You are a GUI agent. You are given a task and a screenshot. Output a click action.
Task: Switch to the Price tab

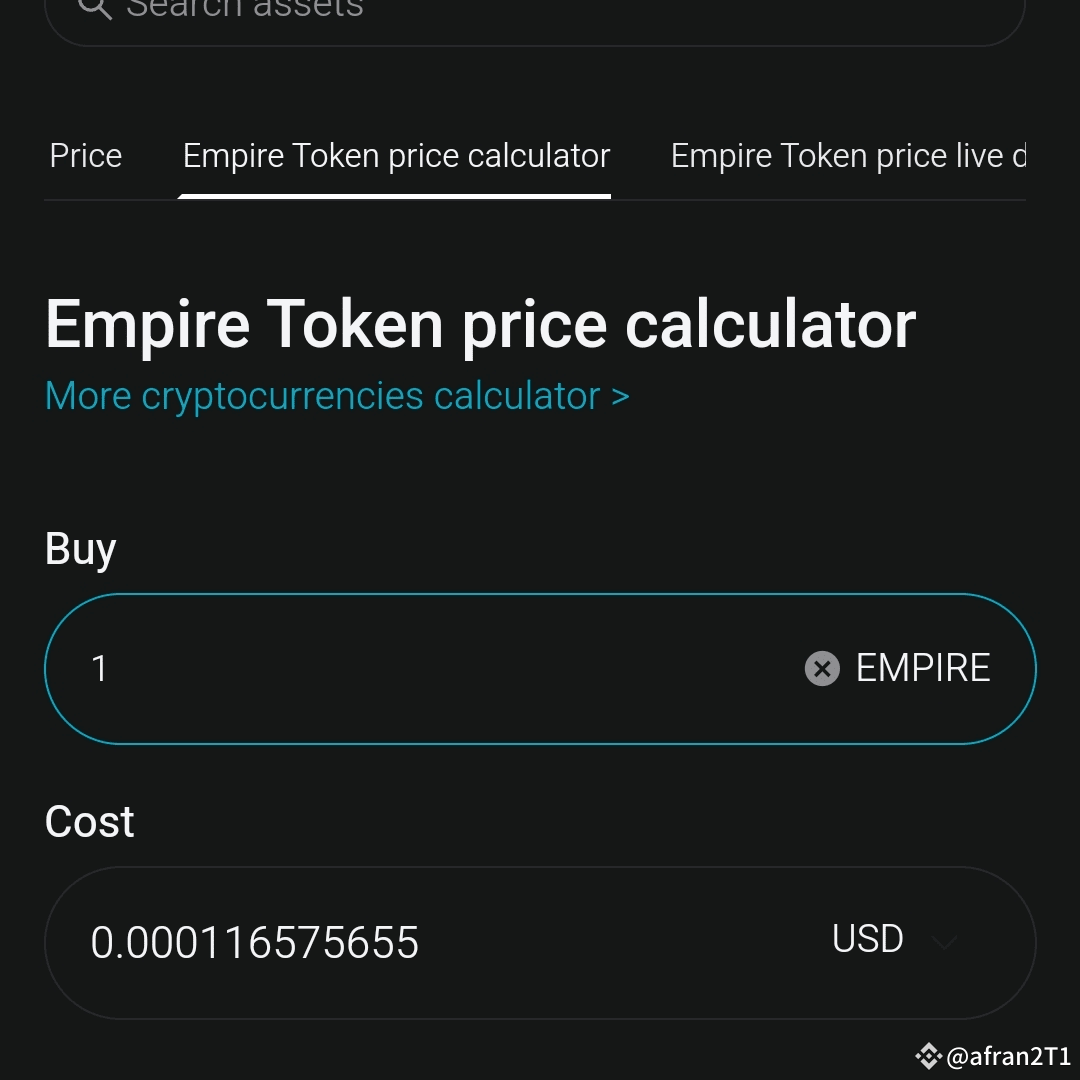pos(85,155)
